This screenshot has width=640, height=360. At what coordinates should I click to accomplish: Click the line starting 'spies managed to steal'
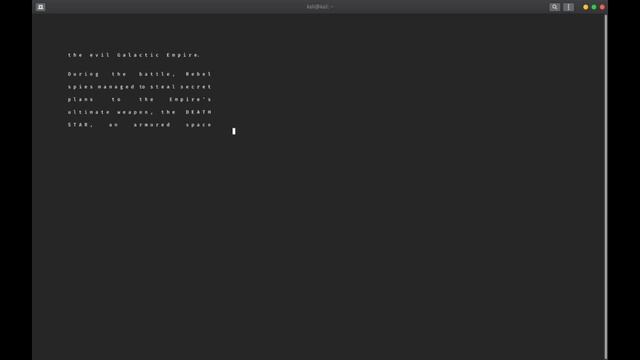coord(140,87)
